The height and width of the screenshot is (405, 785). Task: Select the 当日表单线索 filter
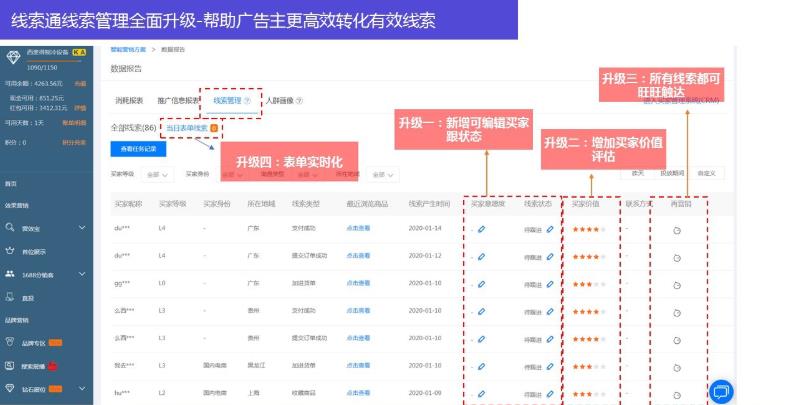click(x=187, y=128)
